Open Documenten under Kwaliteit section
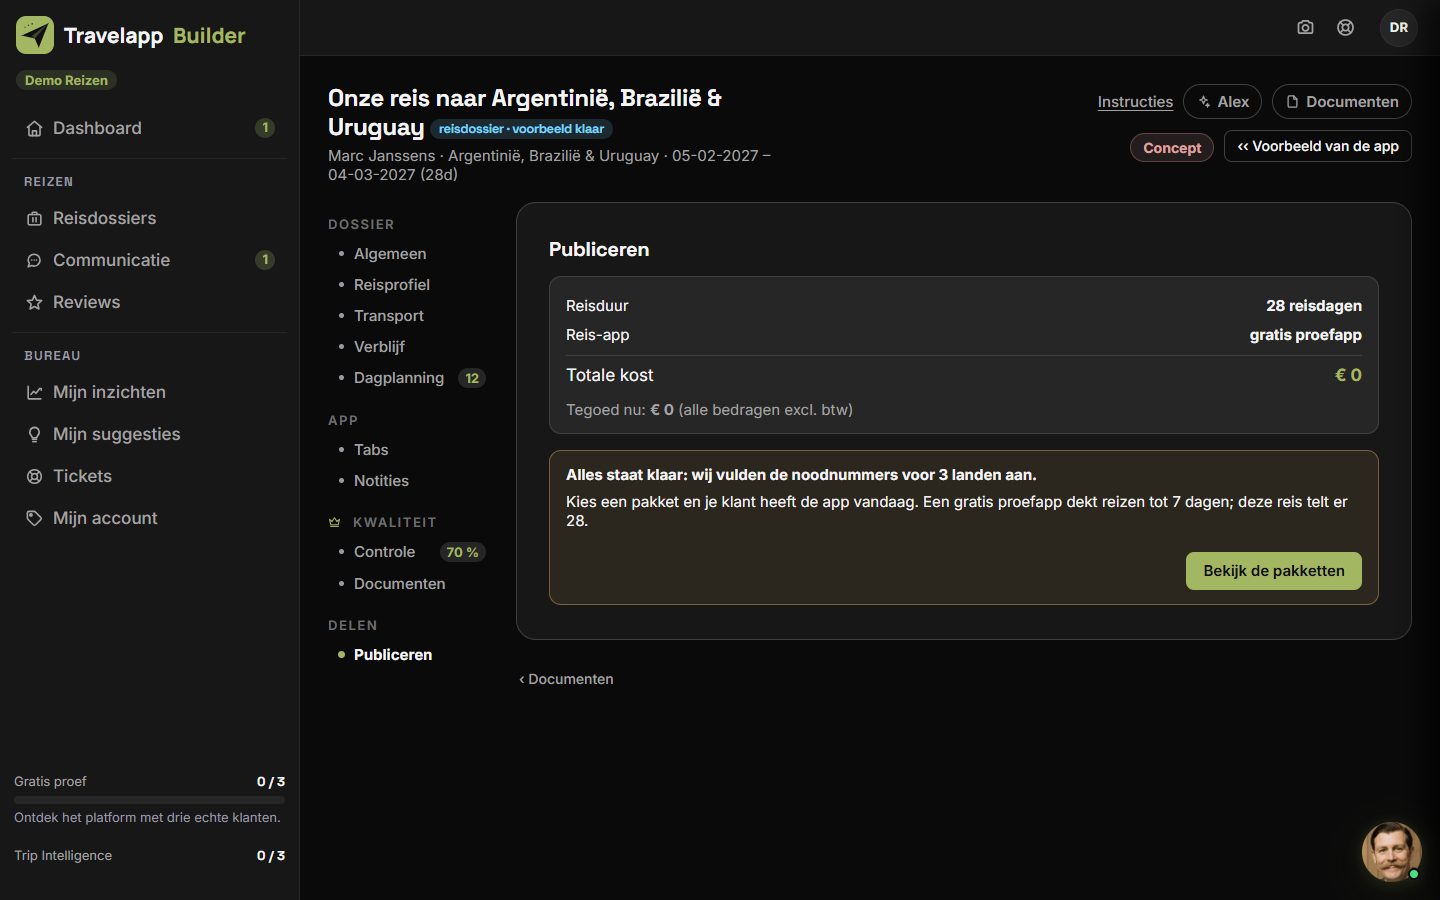1440x900 pixels. click(399, 584)
